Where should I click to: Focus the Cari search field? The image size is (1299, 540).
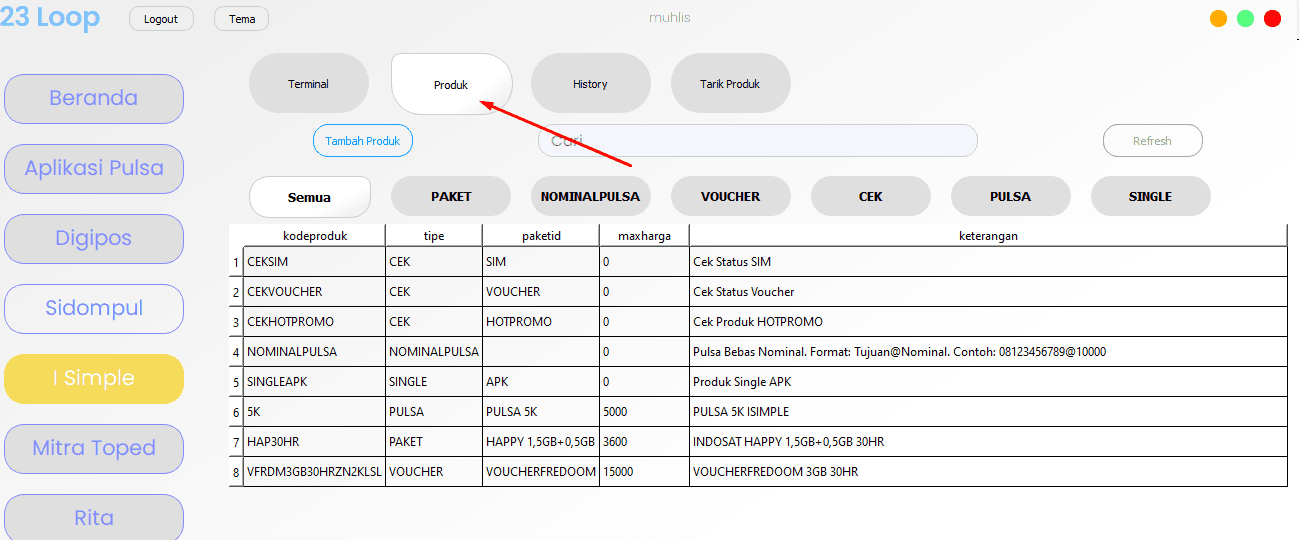pyautogui.click(x=757, y=141)
